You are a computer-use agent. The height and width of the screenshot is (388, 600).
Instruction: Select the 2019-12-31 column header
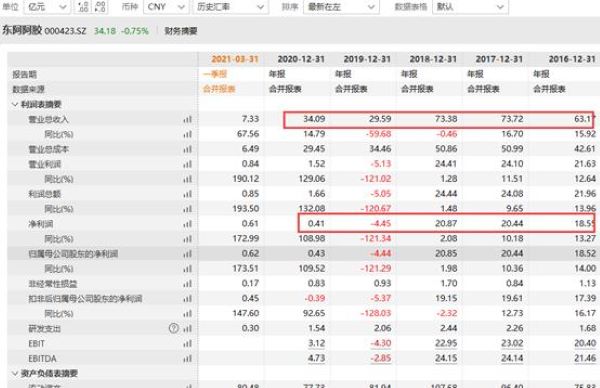(x=367, y=59)
